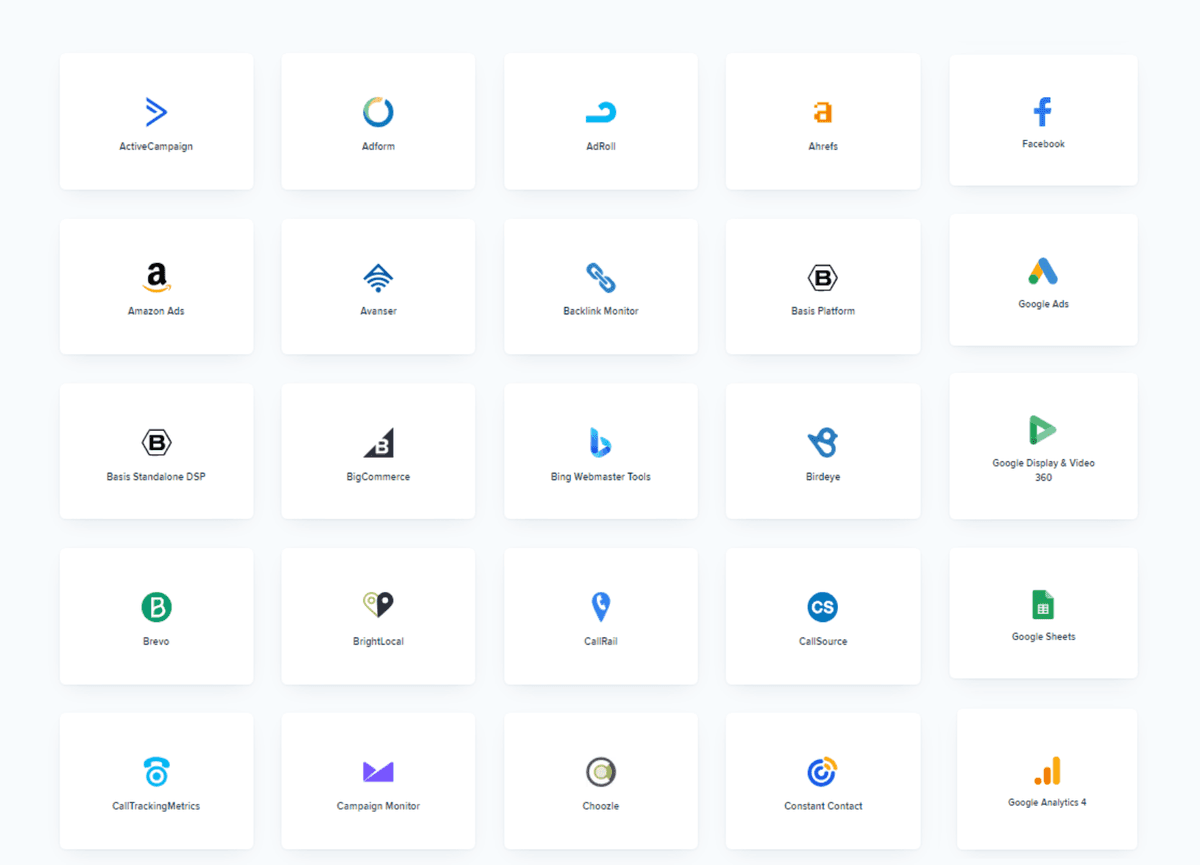Screen dimensions: 1200x865
Task: Select the "Google Ads" label text
Action: (1043, 304)
